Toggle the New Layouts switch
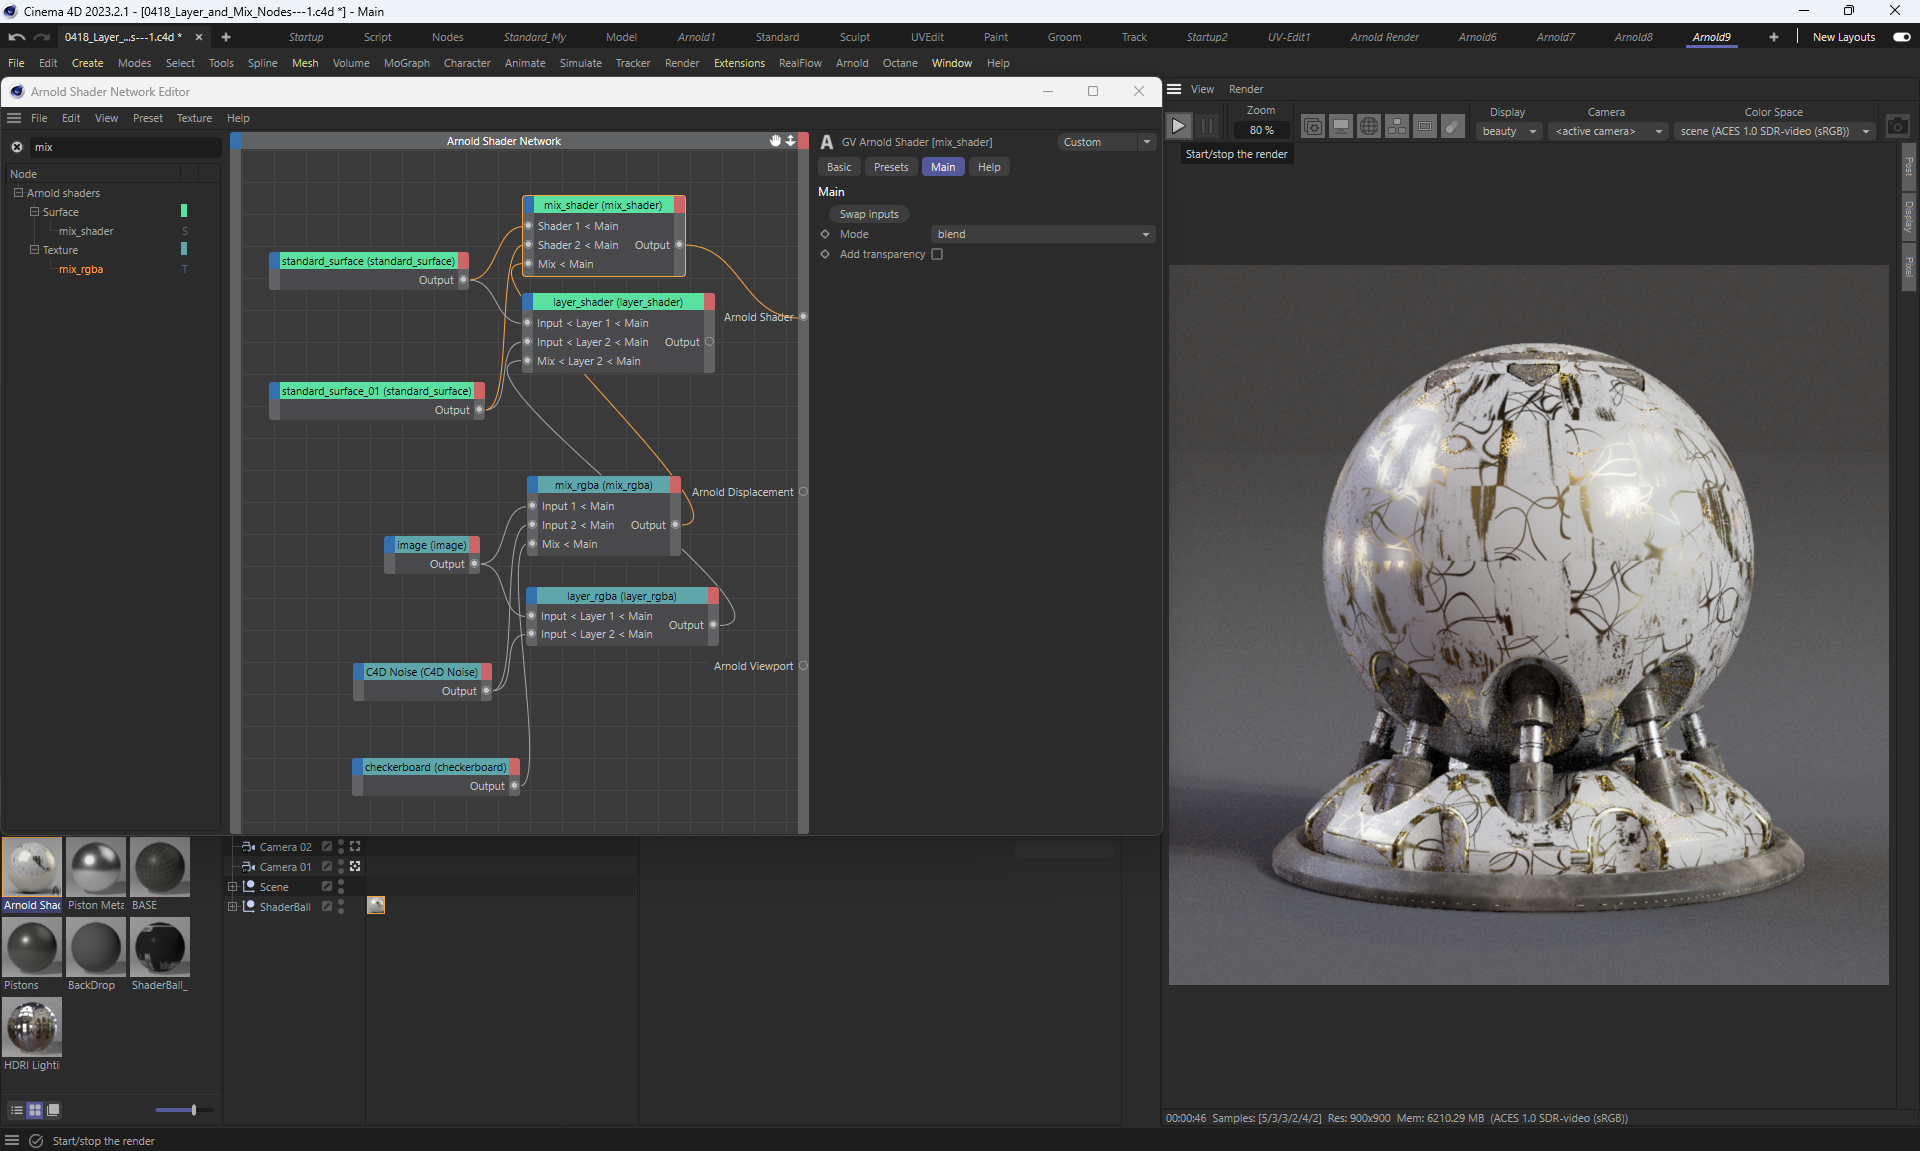Screen dimensions: 1920x1151 [1901, 37]
